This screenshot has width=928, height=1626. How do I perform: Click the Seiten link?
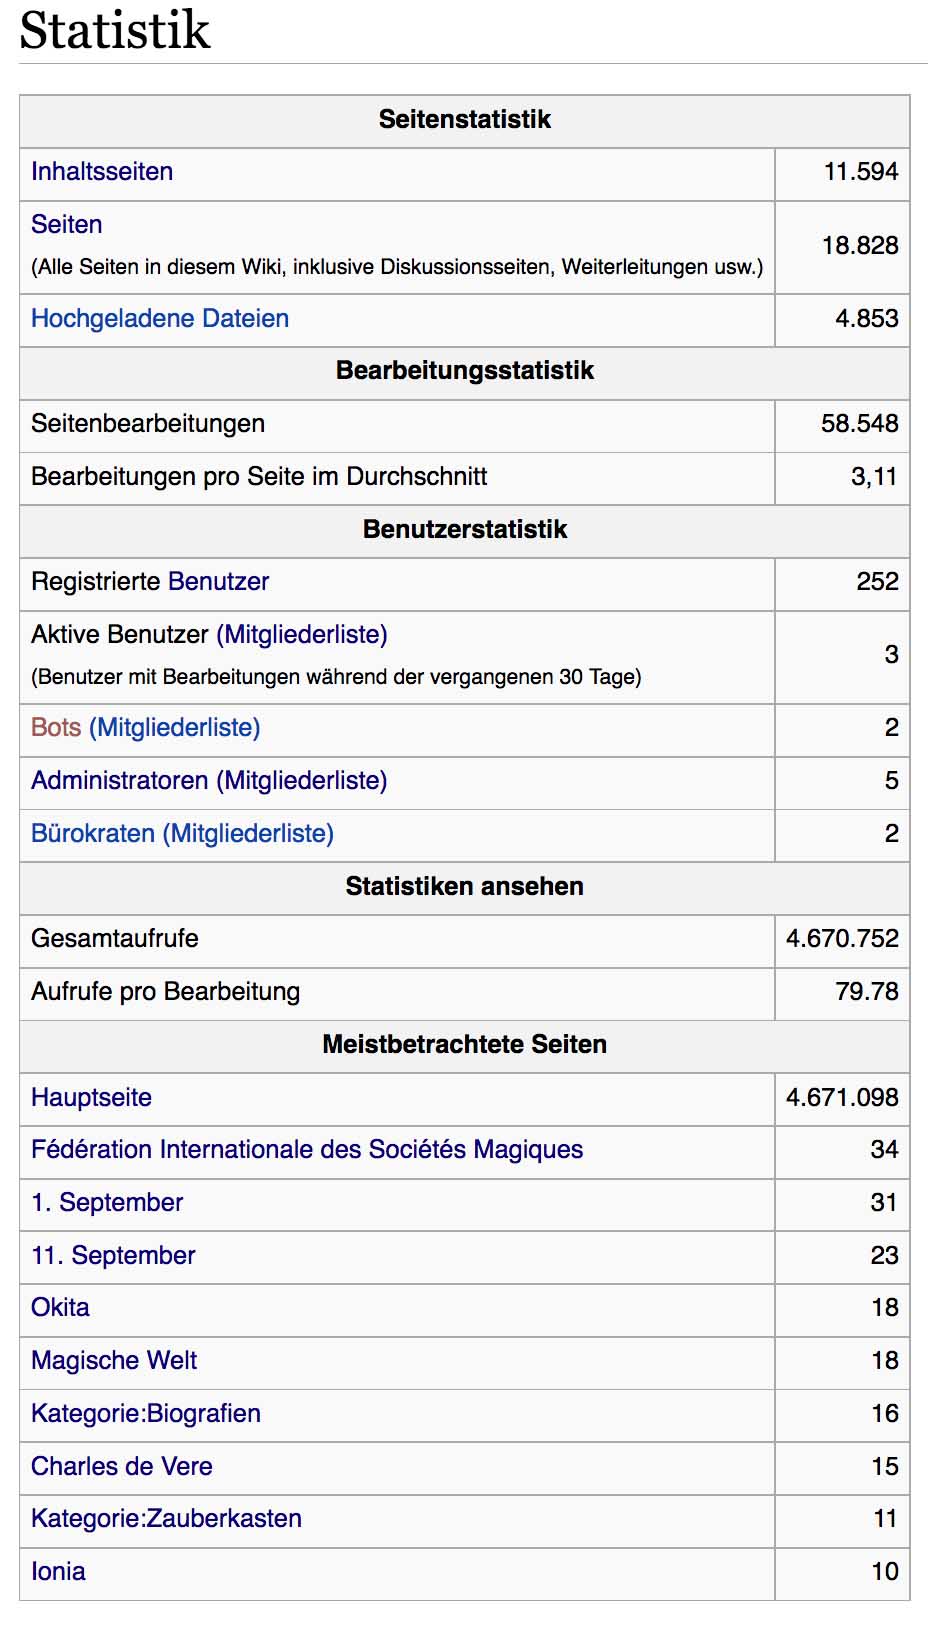[66, 225]
